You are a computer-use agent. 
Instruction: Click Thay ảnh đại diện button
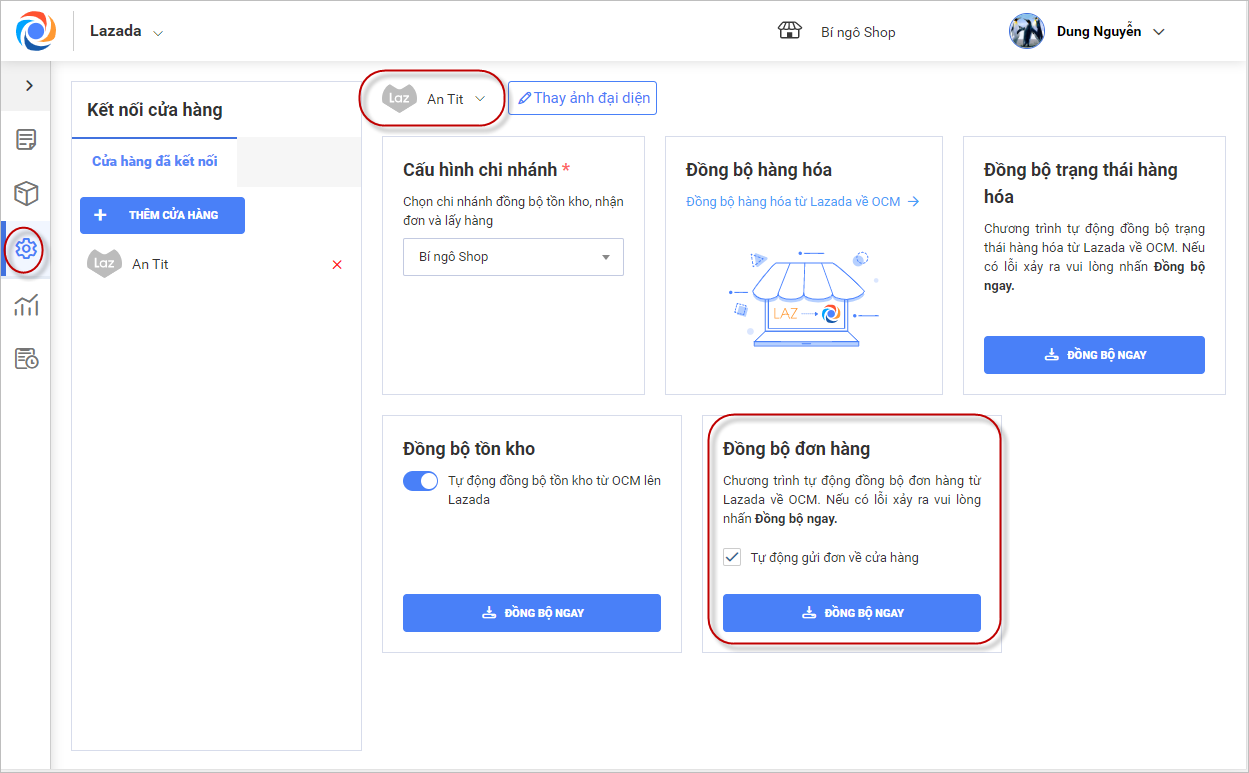tap(582, 98)
